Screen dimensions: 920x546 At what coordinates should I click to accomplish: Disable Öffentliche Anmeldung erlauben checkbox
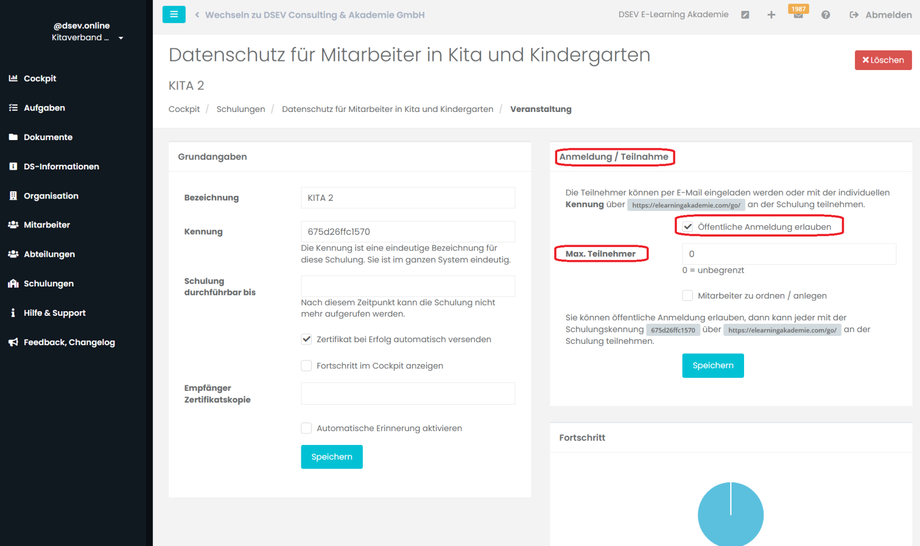pos(688,227)
